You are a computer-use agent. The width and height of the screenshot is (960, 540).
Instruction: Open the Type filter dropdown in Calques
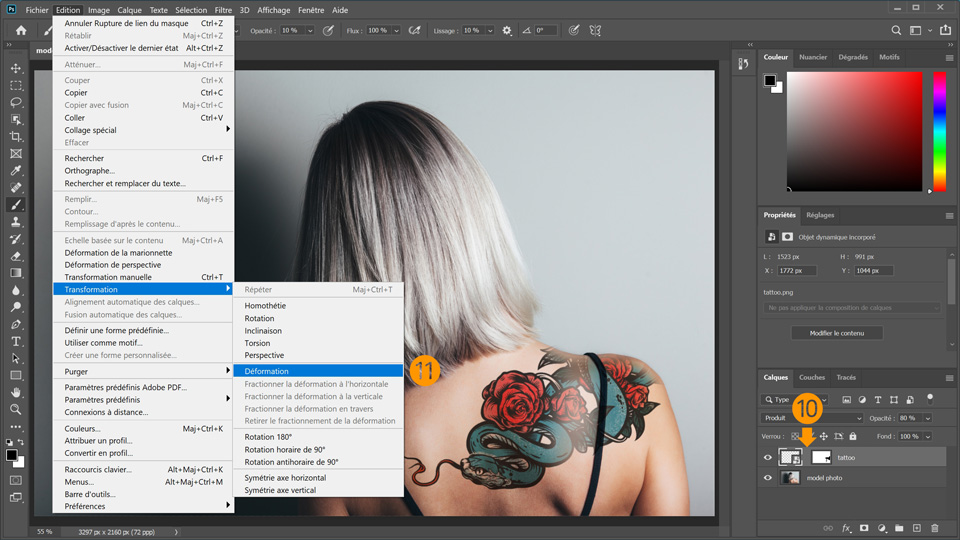click(x=795, y=400)
